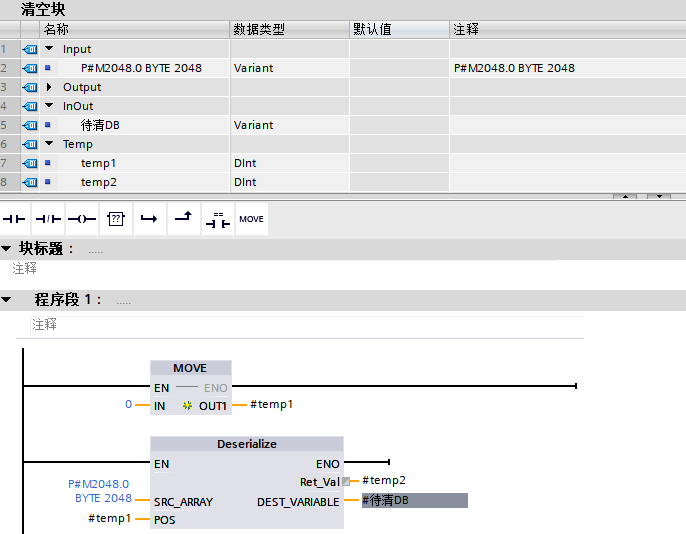Insert a normally open contact
Viewport: 686px width, 534px height.
coord(15,219)
